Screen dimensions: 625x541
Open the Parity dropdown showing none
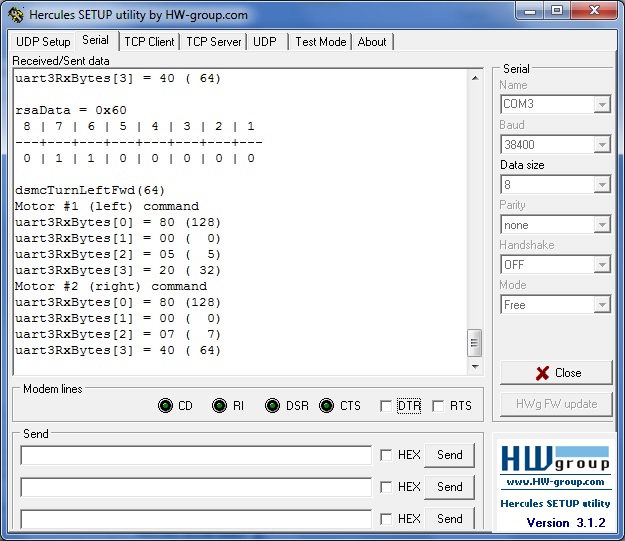tap(602, 225)
